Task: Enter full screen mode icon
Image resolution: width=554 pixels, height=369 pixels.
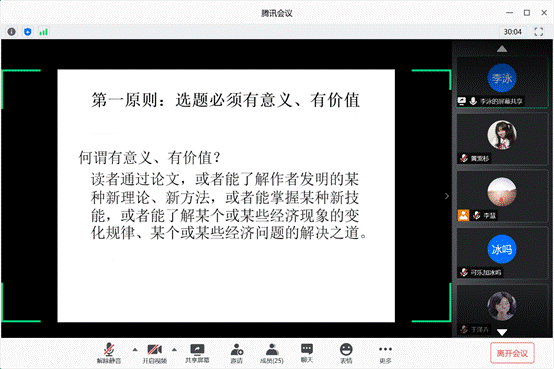Action: (x=538, y=32)
